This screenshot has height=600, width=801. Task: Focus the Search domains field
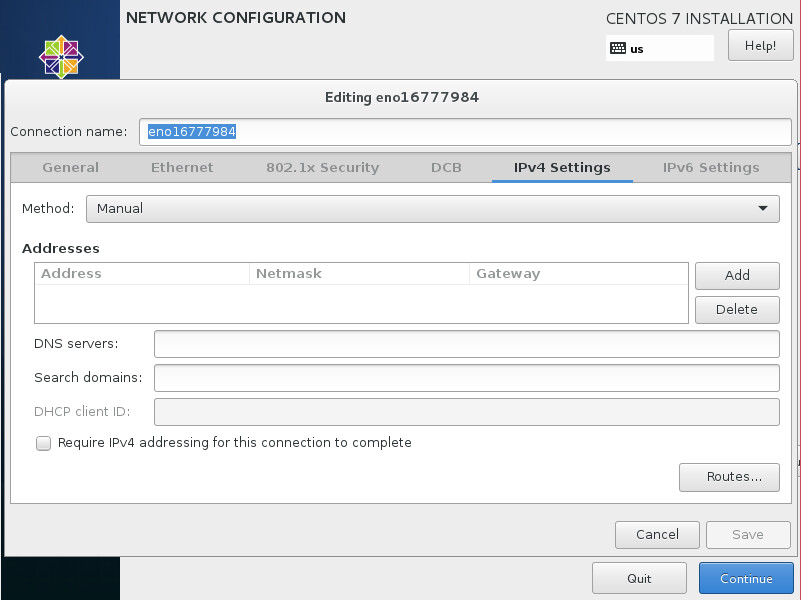coord(466,378)
